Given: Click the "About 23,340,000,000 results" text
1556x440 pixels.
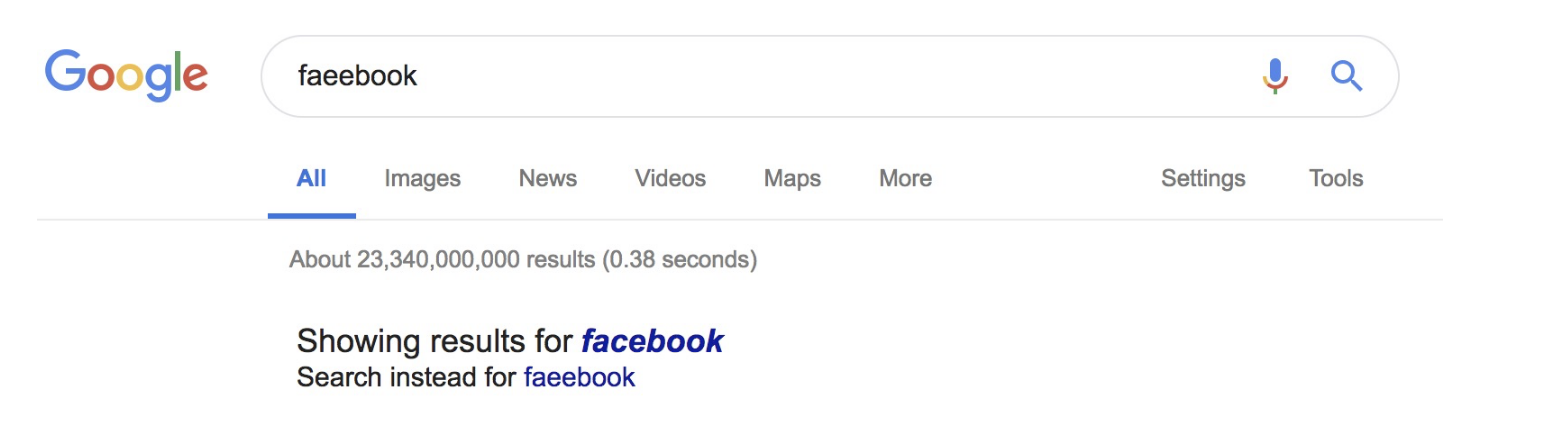Looking at the screenshot, I should click(x=442, y=261).
